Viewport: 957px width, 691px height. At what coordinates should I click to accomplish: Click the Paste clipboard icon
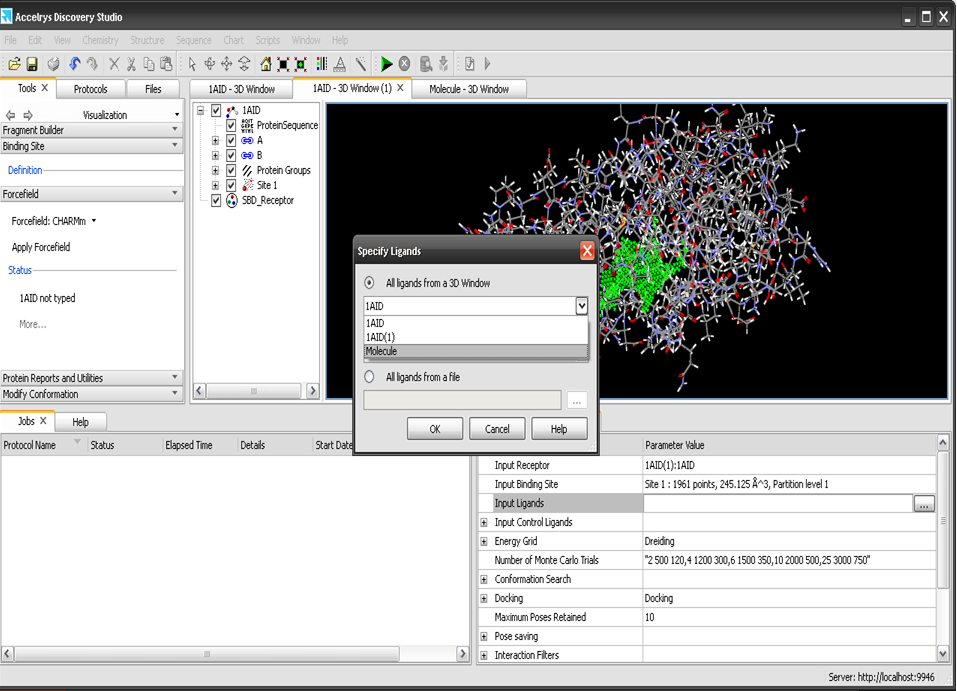(x=166, y=64)
